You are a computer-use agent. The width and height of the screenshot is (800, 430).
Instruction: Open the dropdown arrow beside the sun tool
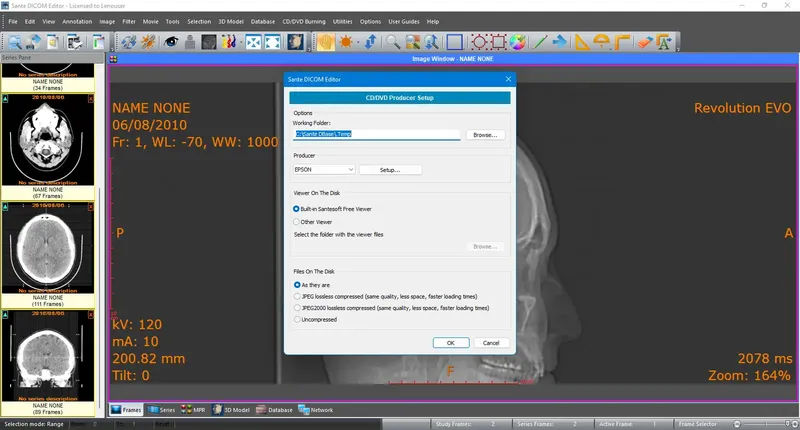tap(358, 42)
